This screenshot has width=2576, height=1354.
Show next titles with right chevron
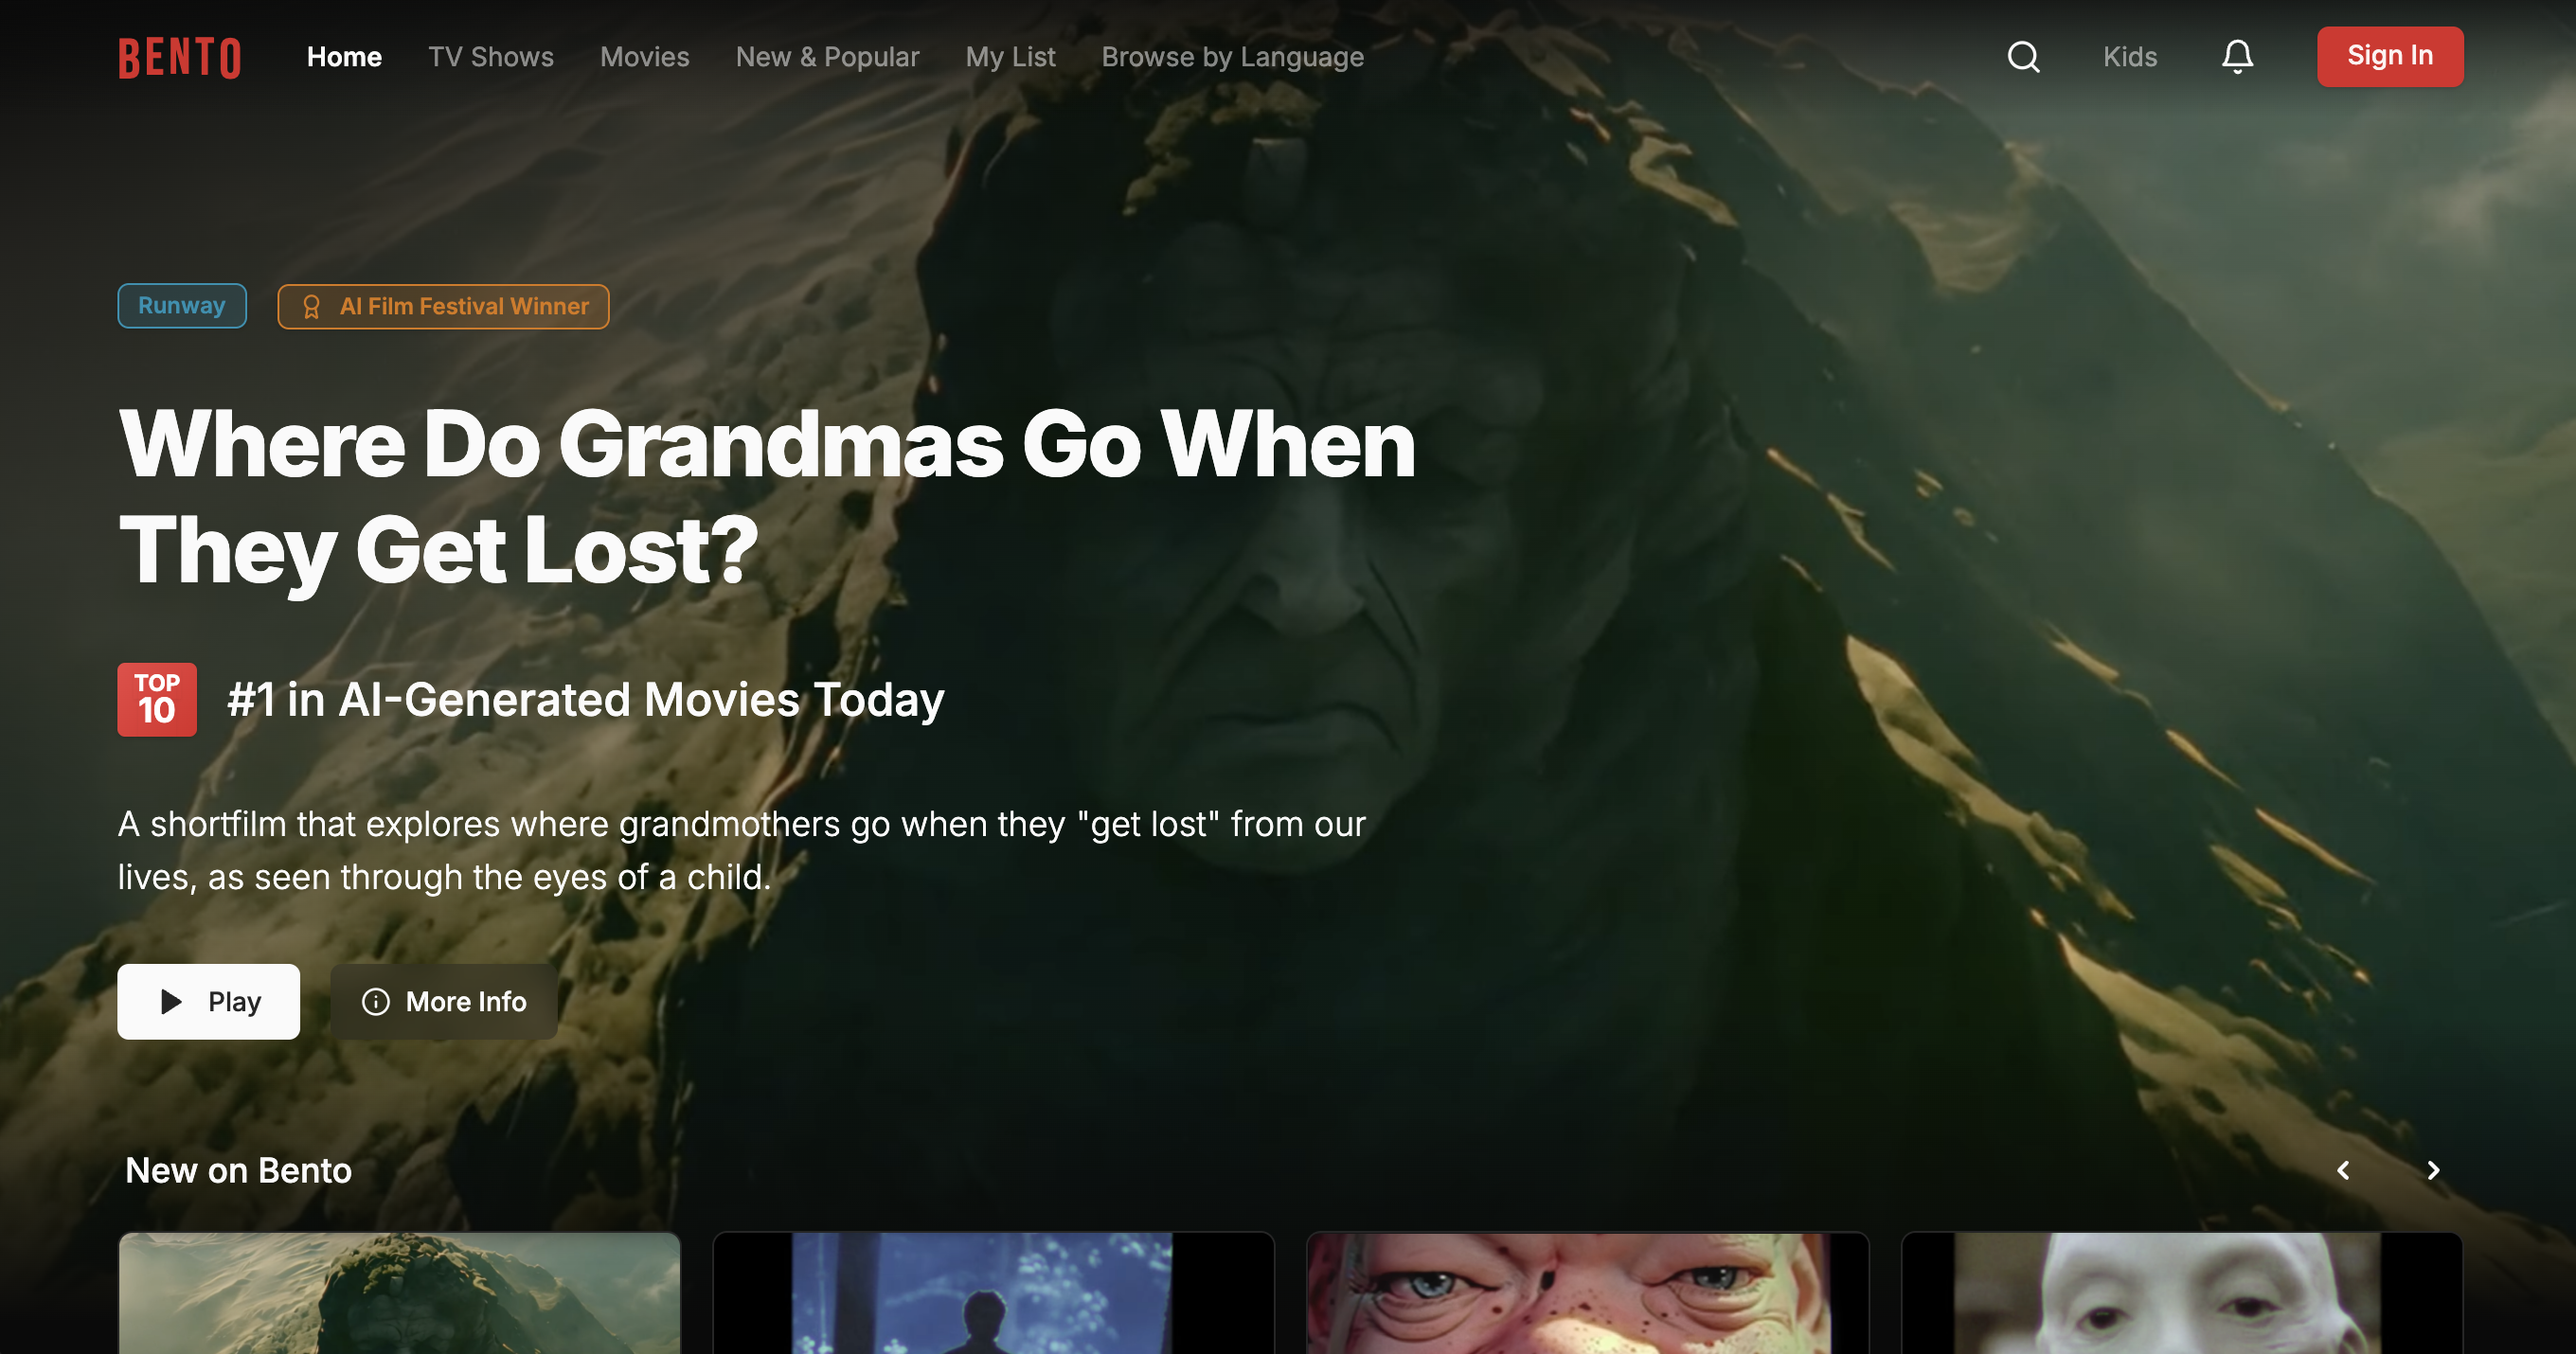(2433, 1170)
